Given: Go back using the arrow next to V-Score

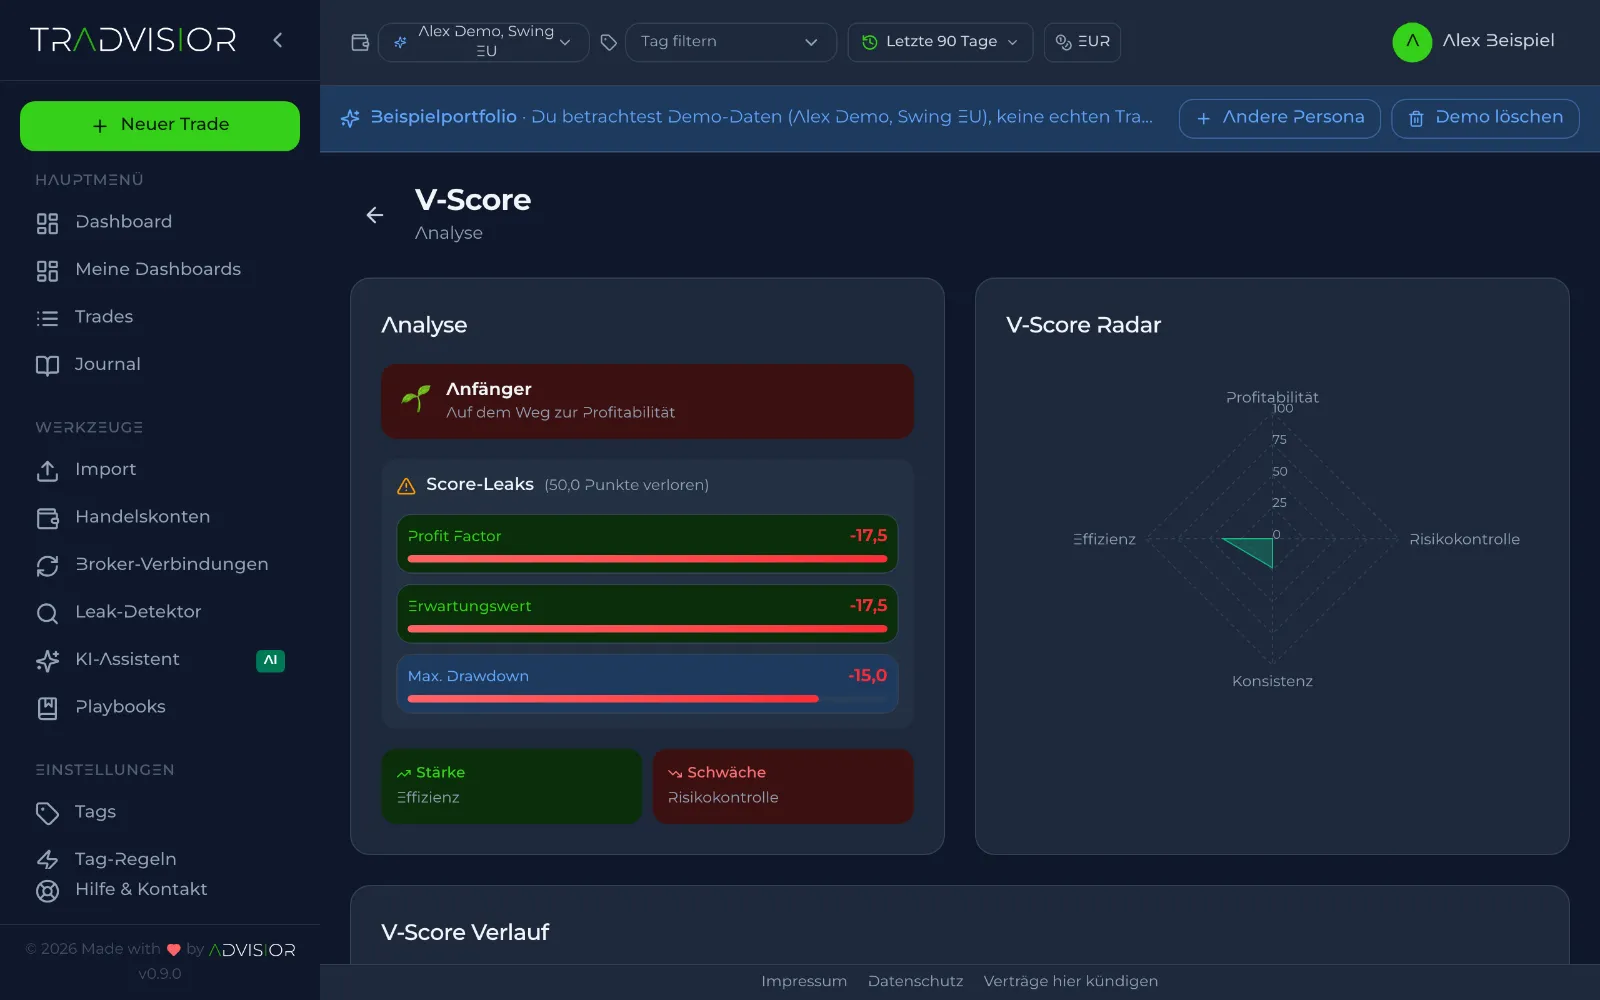Looking at the screenshot, I should (x=375, y=215).
